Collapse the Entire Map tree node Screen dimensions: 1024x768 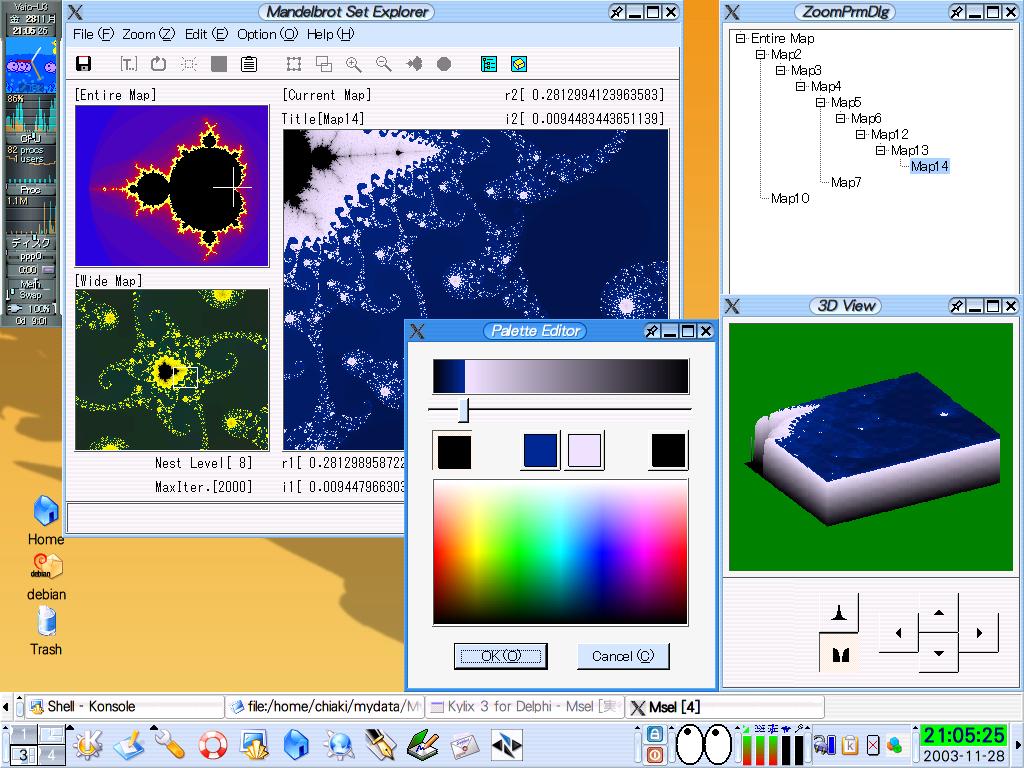[741, 39]
